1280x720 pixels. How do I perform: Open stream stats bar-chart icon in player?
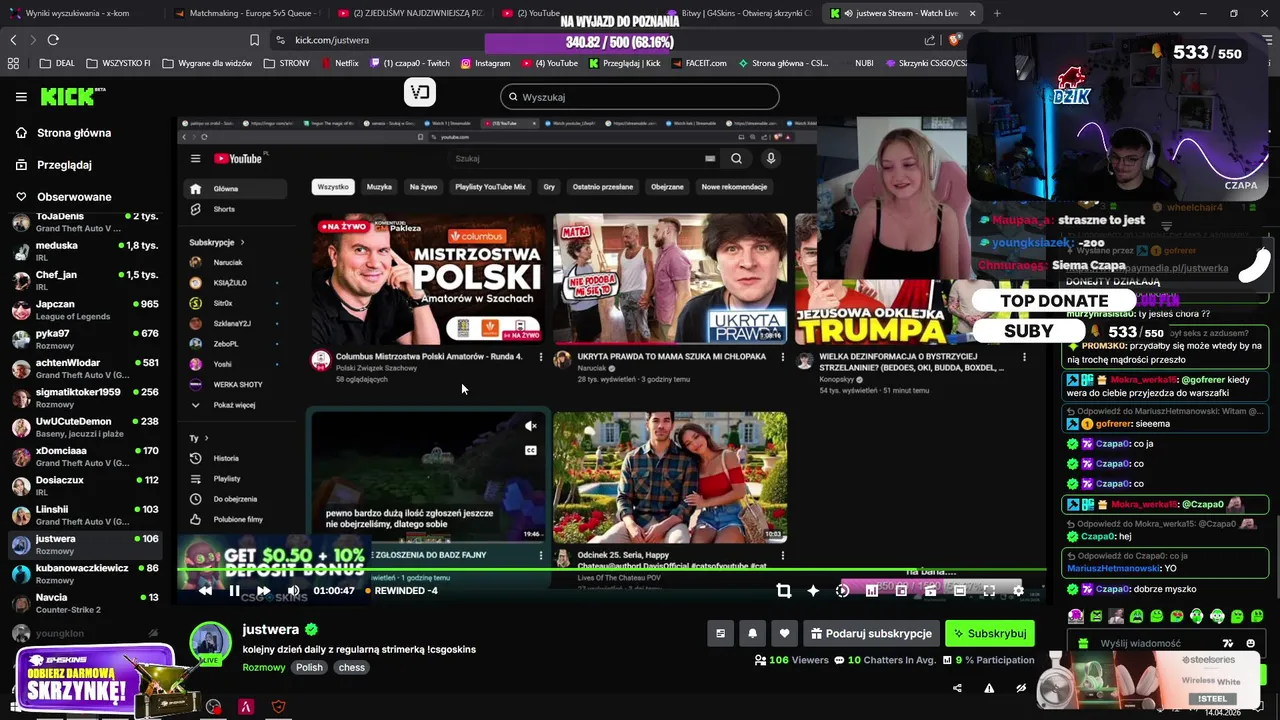(x=872, y=591)
